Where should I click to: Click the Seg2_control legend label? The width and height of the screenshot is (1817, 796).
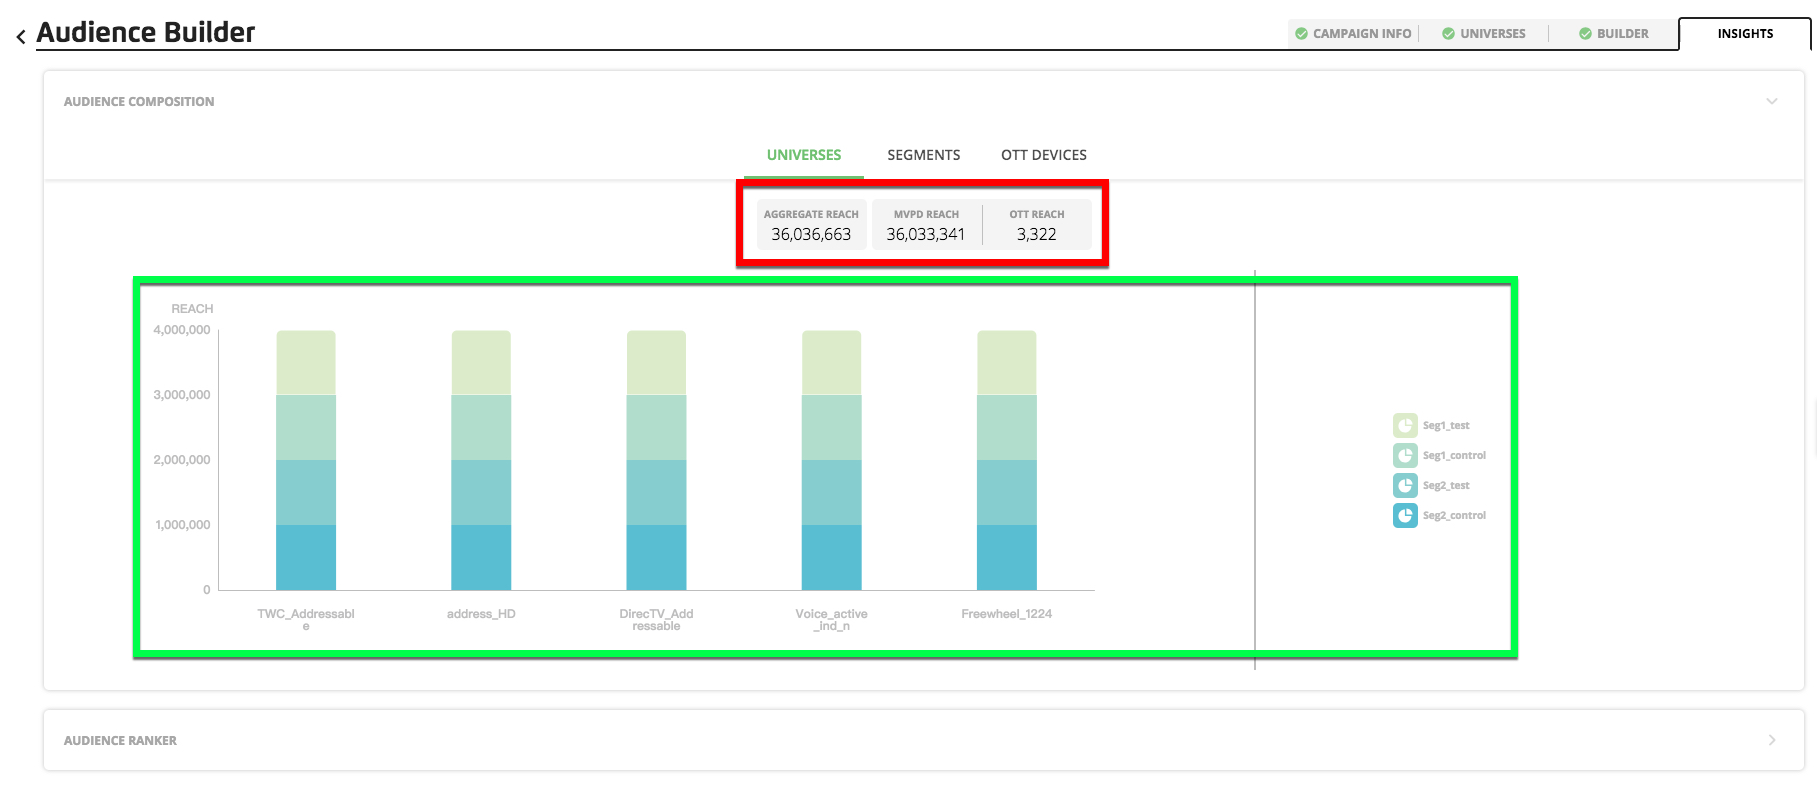[x=1454, y=516]
